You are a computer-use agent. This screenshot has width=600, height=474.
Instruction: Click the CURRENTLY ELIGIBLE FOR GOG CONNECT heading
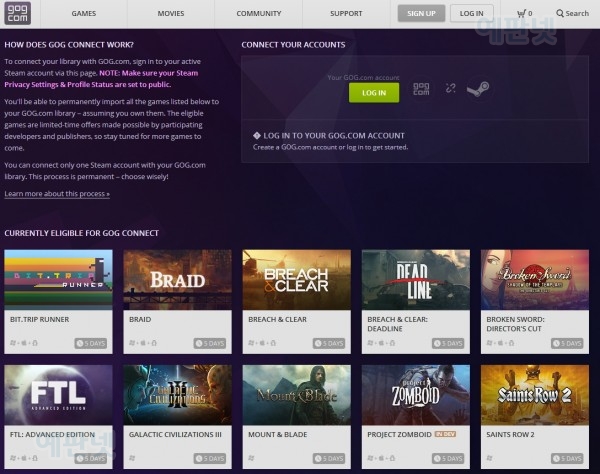[x=82, y=233]
